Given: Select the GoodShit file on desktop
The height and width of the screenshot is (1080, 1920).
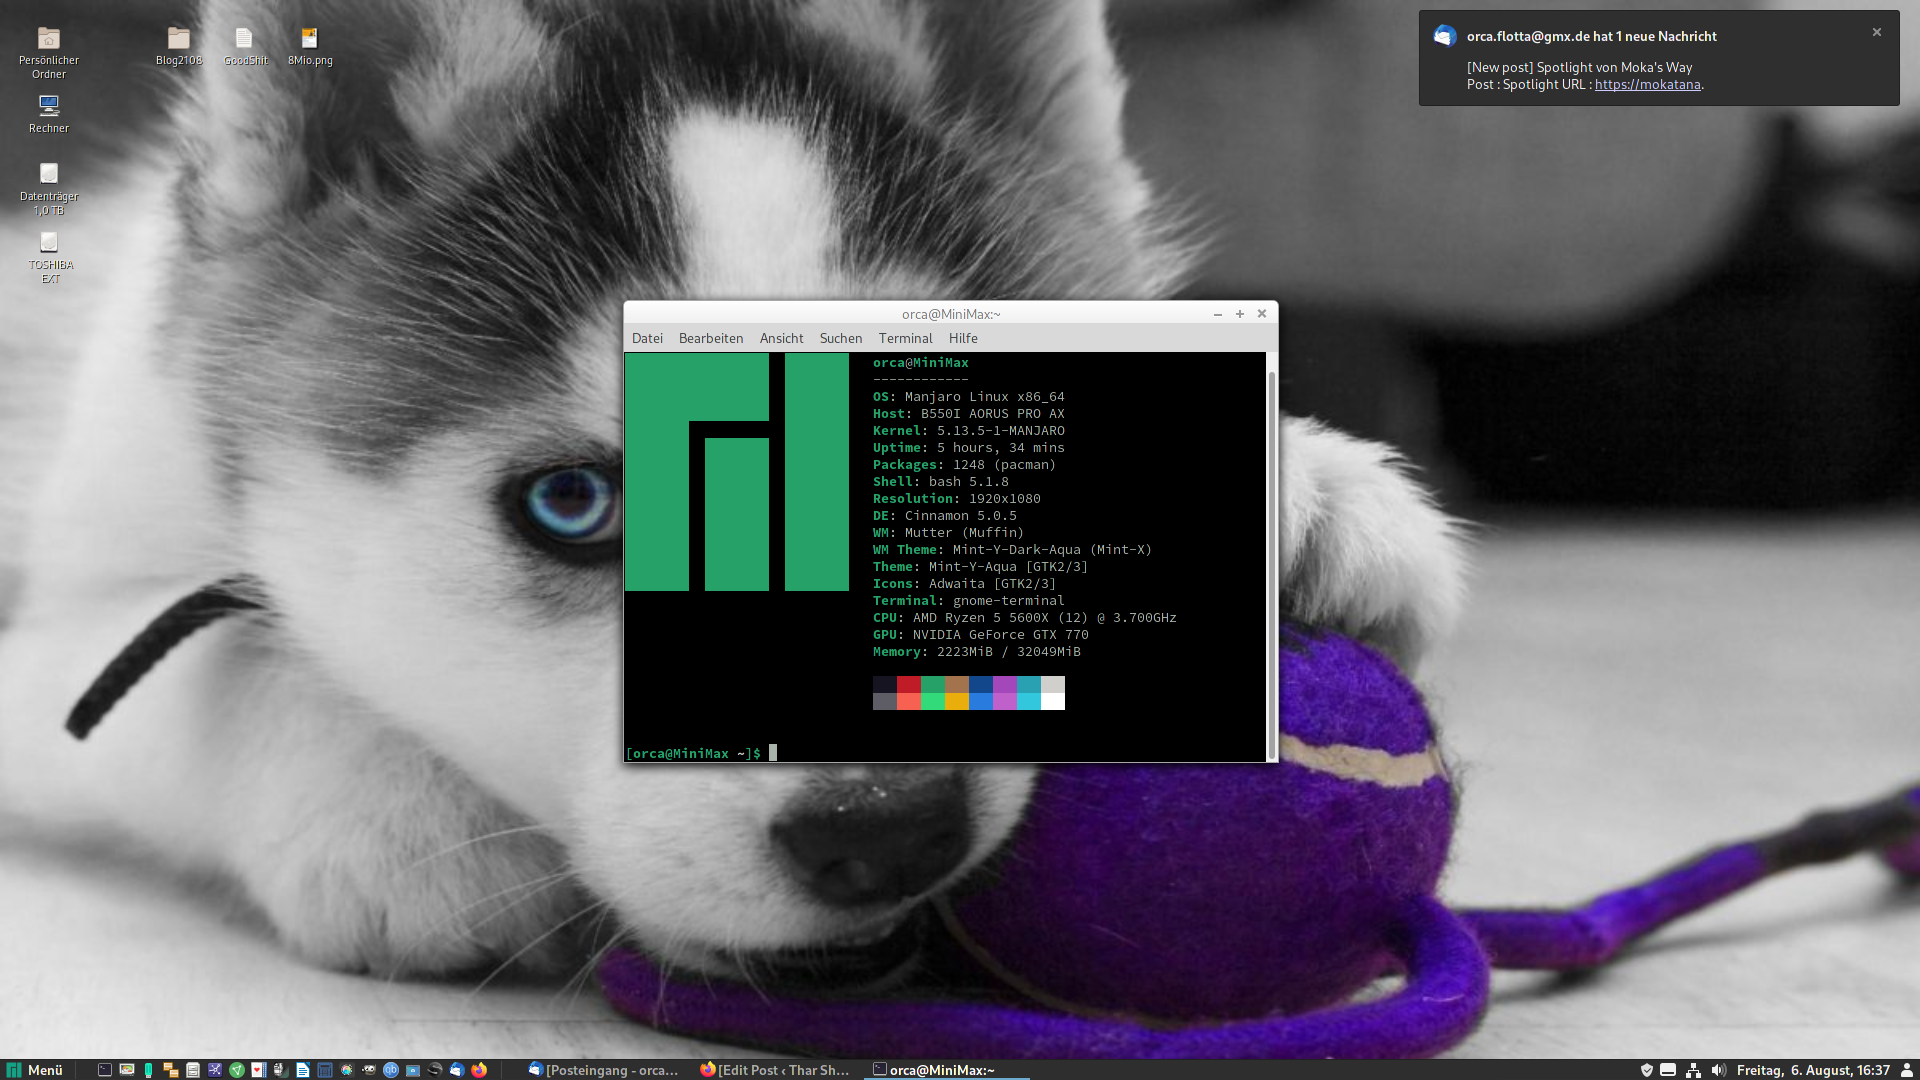Looking at the screenshot, I should click(x=245, y=45).
